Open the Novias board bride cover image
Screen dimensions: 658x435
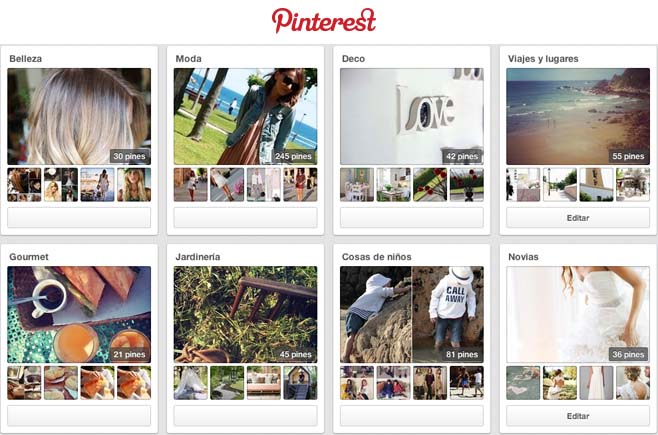click(578, 314)
